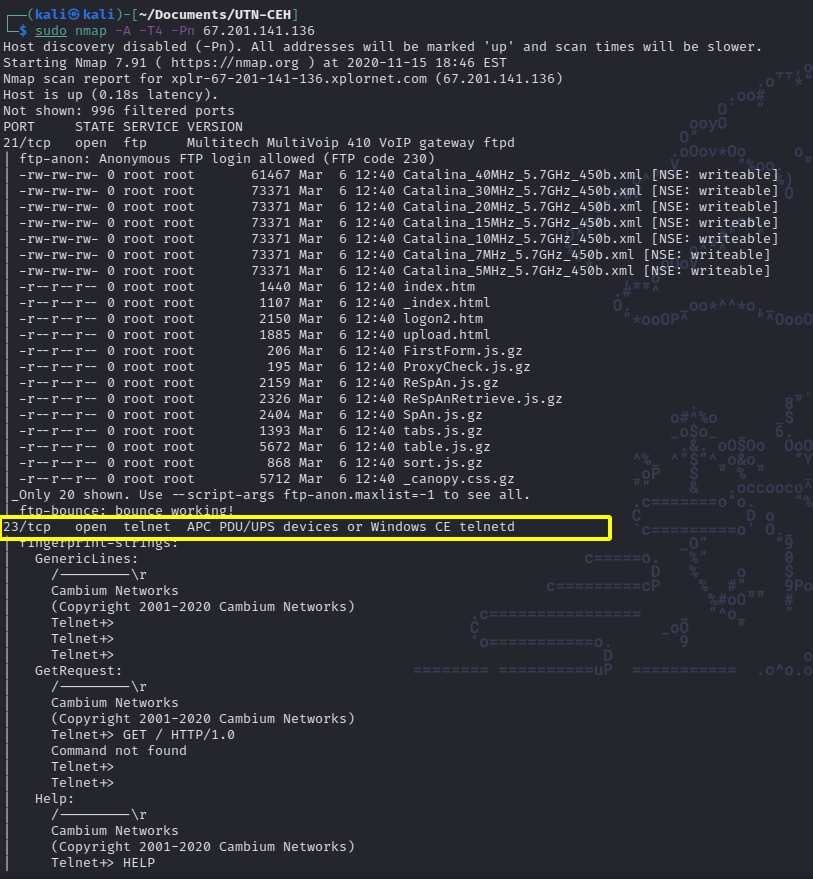Viewport: 813px width, 879px height.
Task: Click the _index.html file entry
Action: click(x=446, y=303)
